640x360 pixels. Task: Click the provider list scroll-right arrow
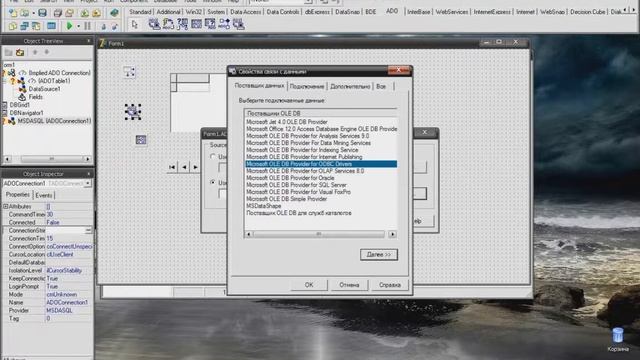[x=392, y=234]
